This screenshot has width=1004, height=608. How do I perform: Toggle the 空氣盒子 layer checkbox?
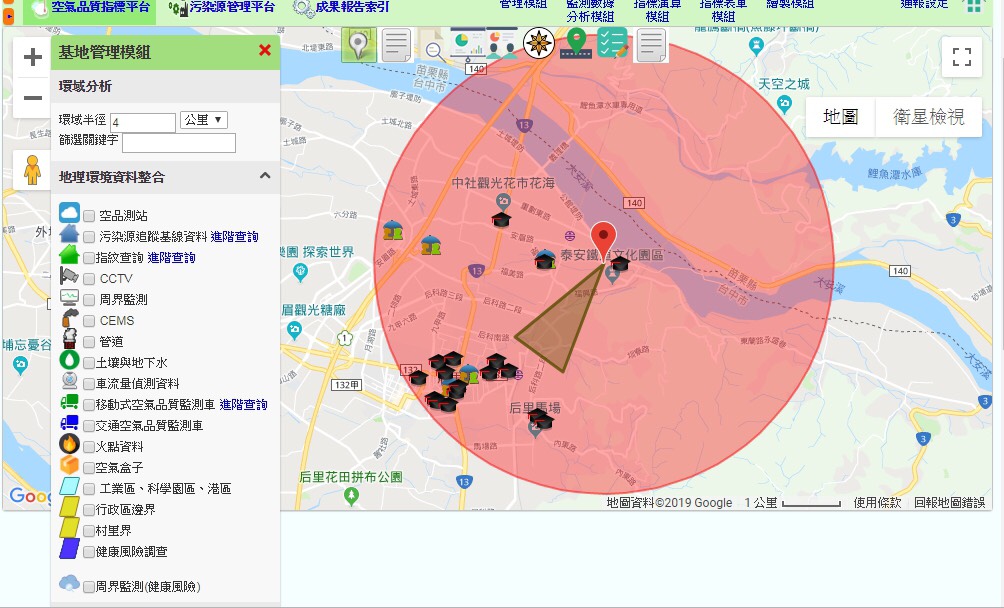[87, 468]
